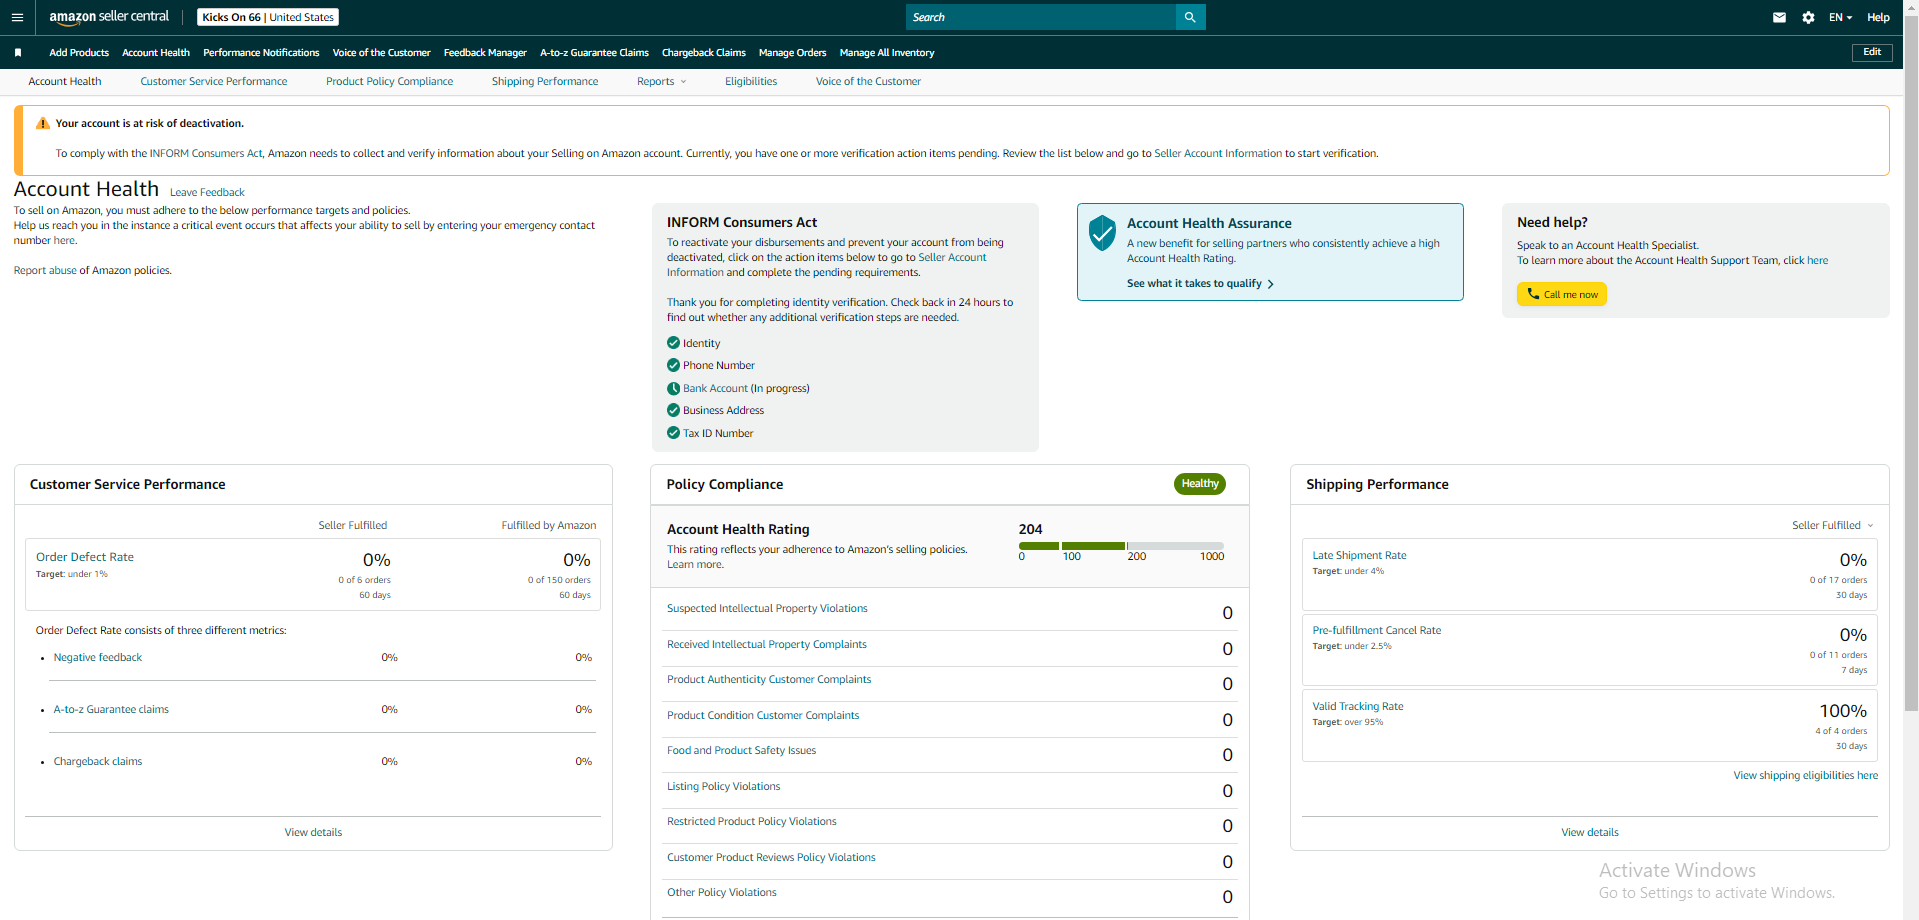Open the Negative feedback link

(x=98, y=658)
